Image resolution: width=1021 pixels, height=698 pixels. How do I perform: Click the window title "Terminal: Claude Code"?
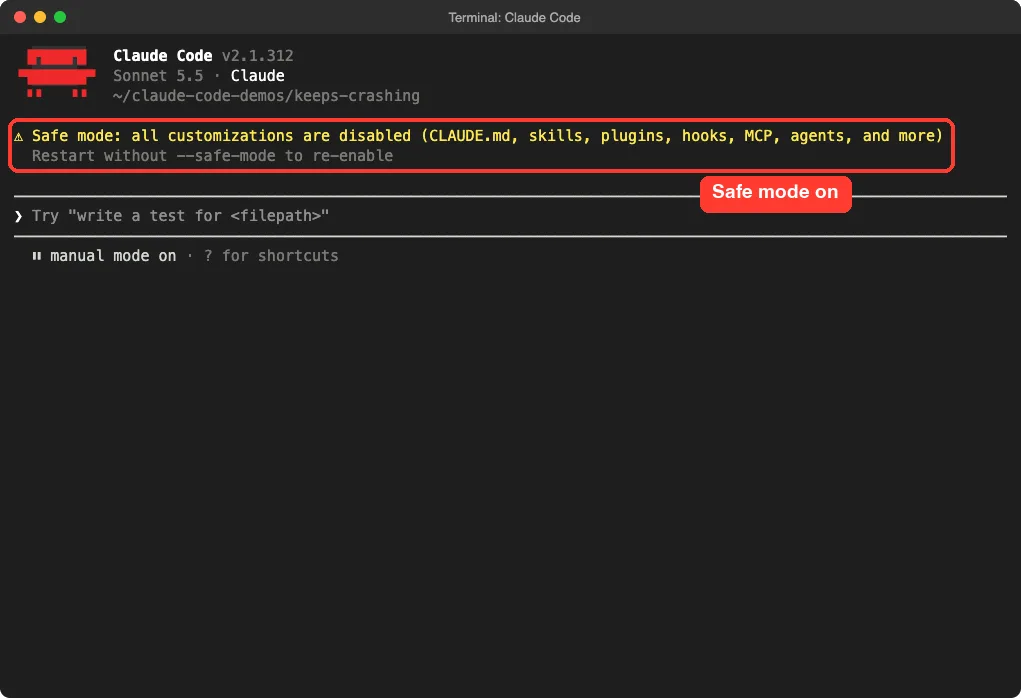click(514, 18)
